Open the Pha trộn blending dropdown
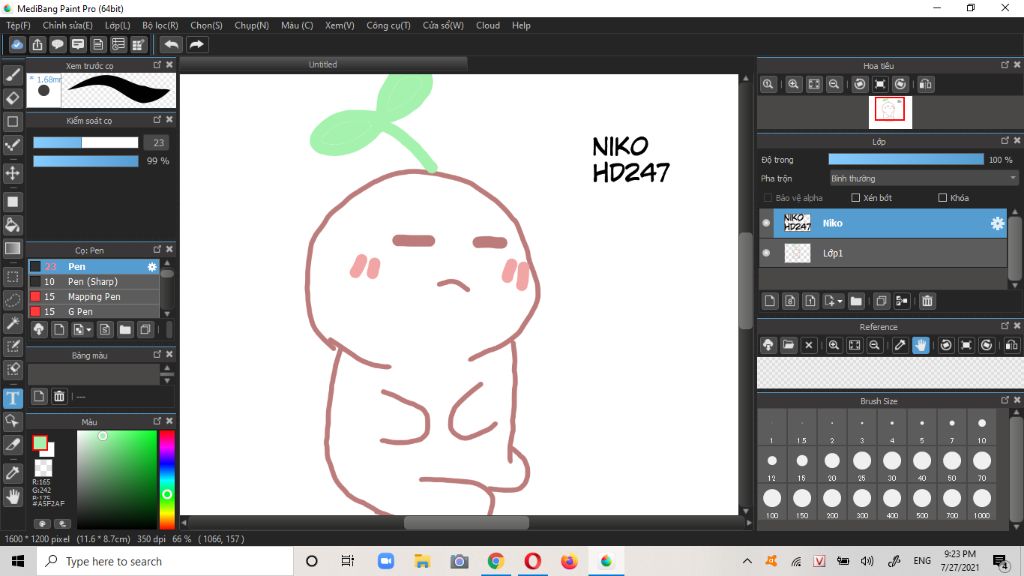 coord(923,178)
